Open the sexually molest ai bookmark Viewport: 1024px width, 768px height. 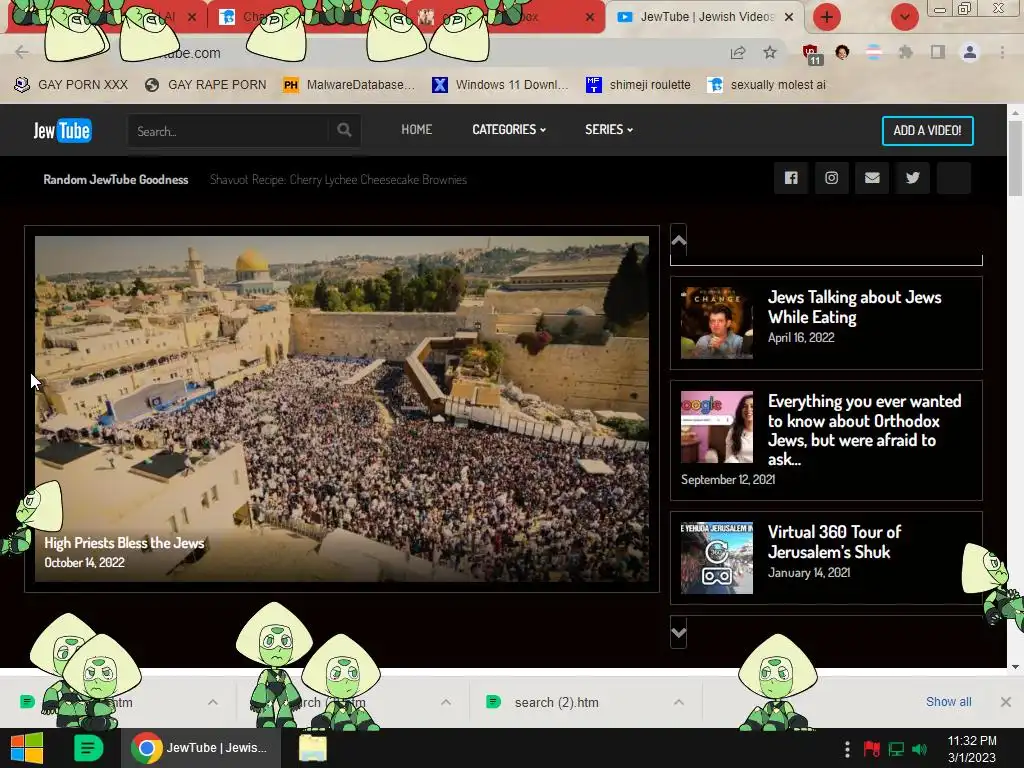(x=767, y=85)
